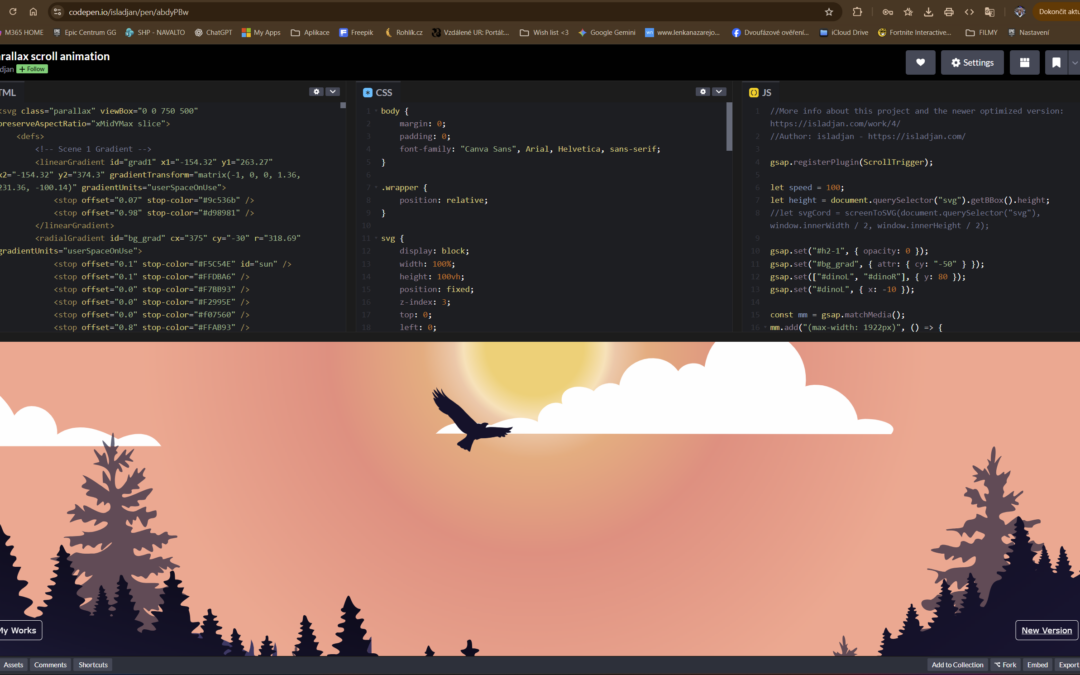The height and width of the screenshot is (675, 1080).
Task: Bookmark the page with the address bar star
Action: pyautogui.click(x=829, y=12)
